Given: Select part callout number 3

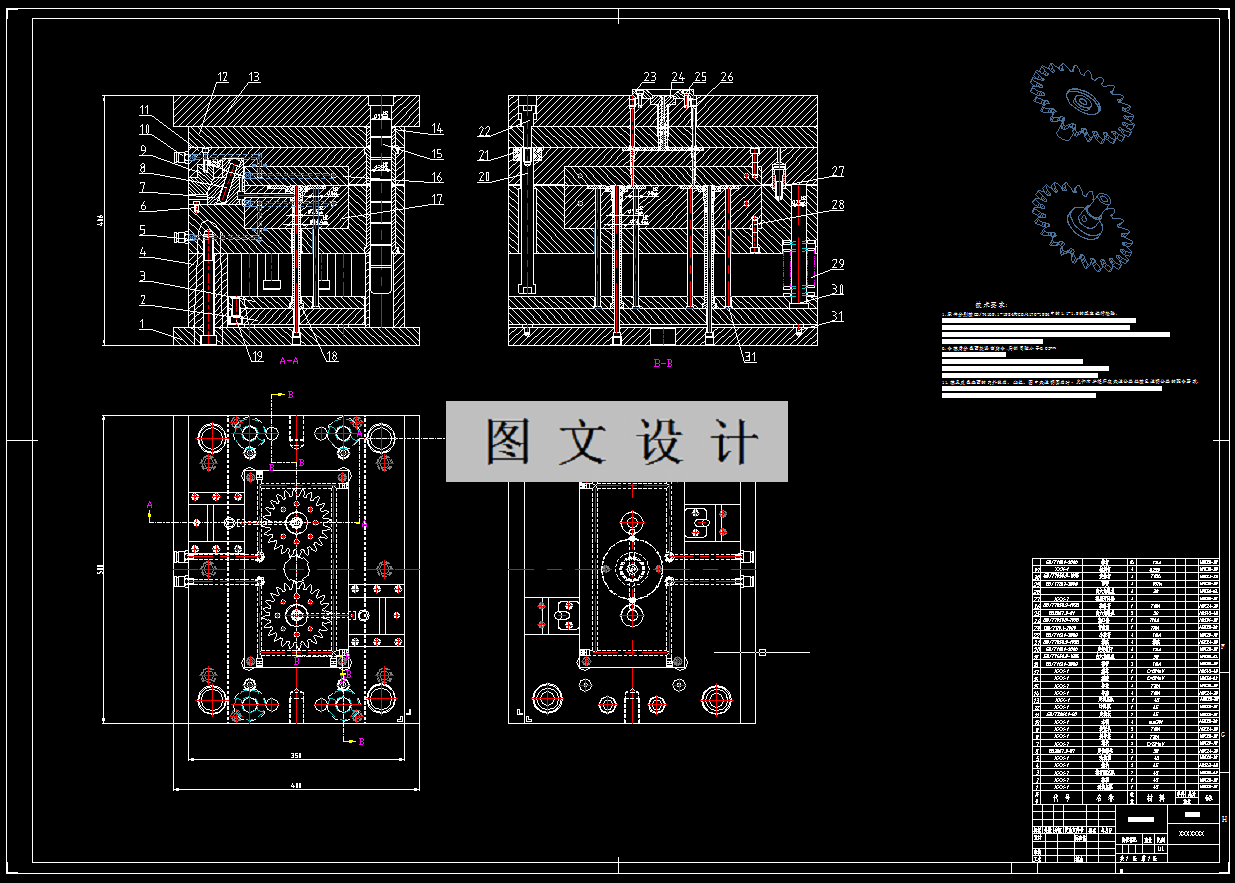Looking at the screenshot, I should coord(143,276).
